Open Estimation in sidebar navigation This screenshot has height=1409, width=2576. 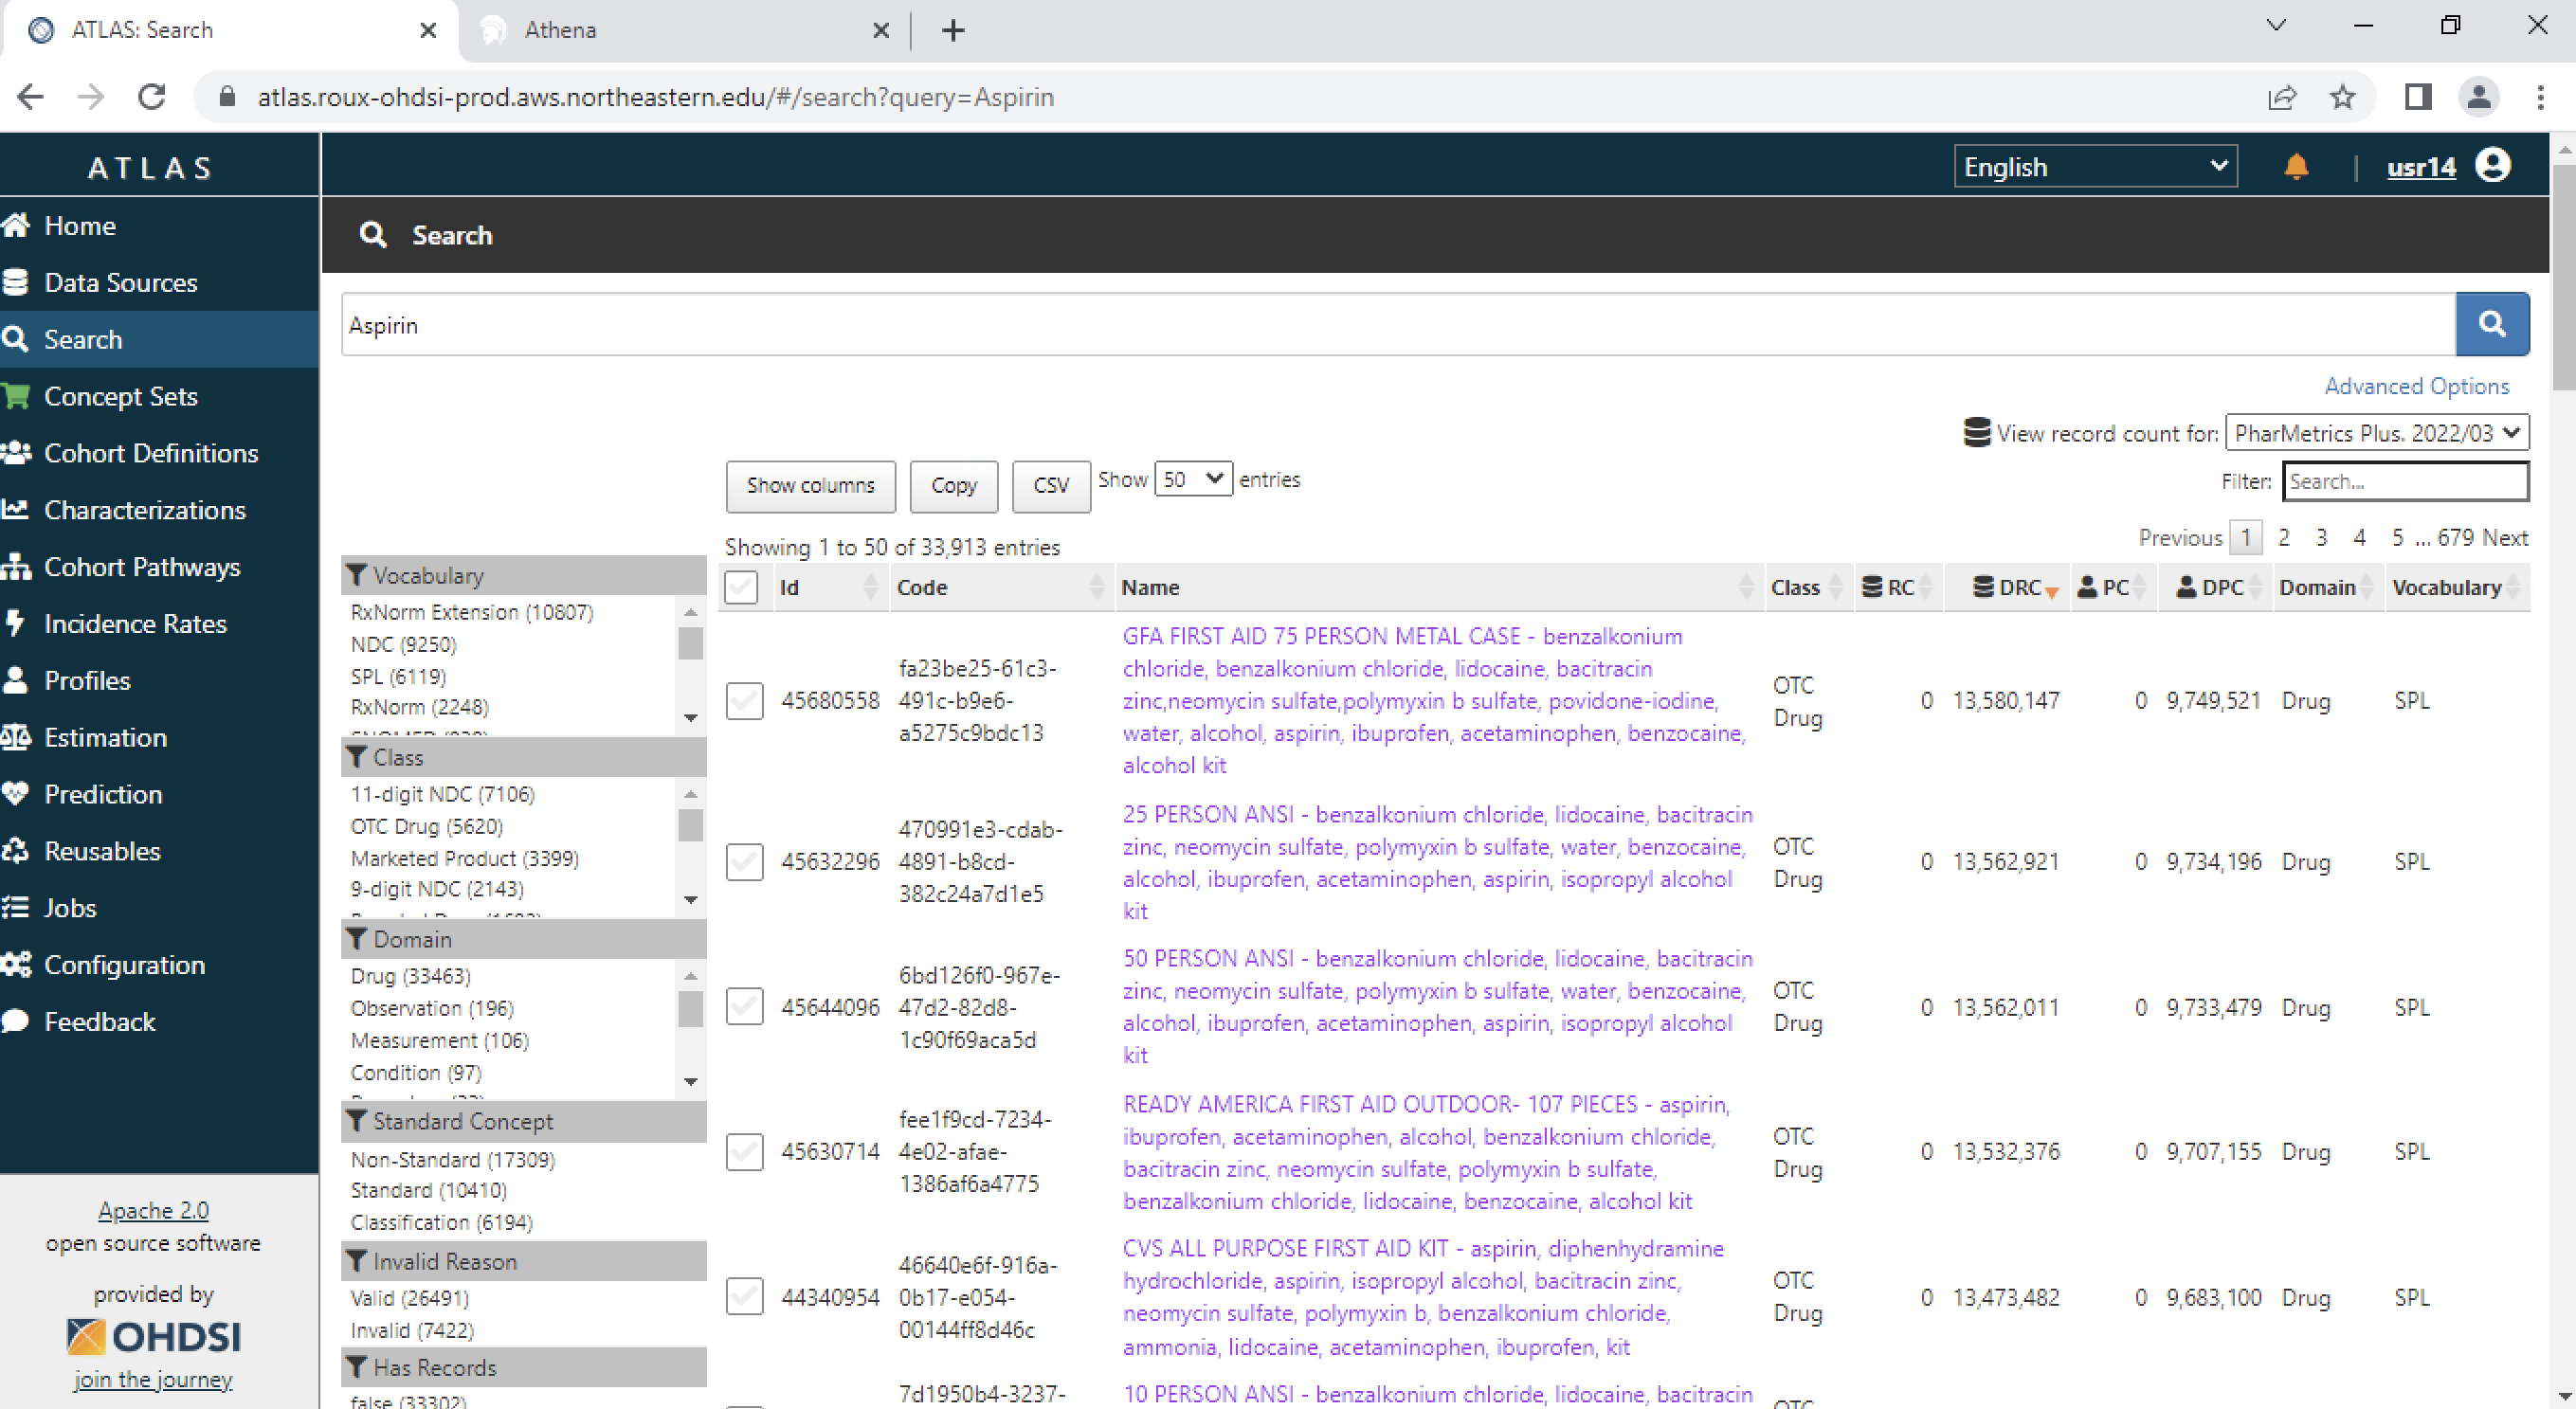(105, 738)
